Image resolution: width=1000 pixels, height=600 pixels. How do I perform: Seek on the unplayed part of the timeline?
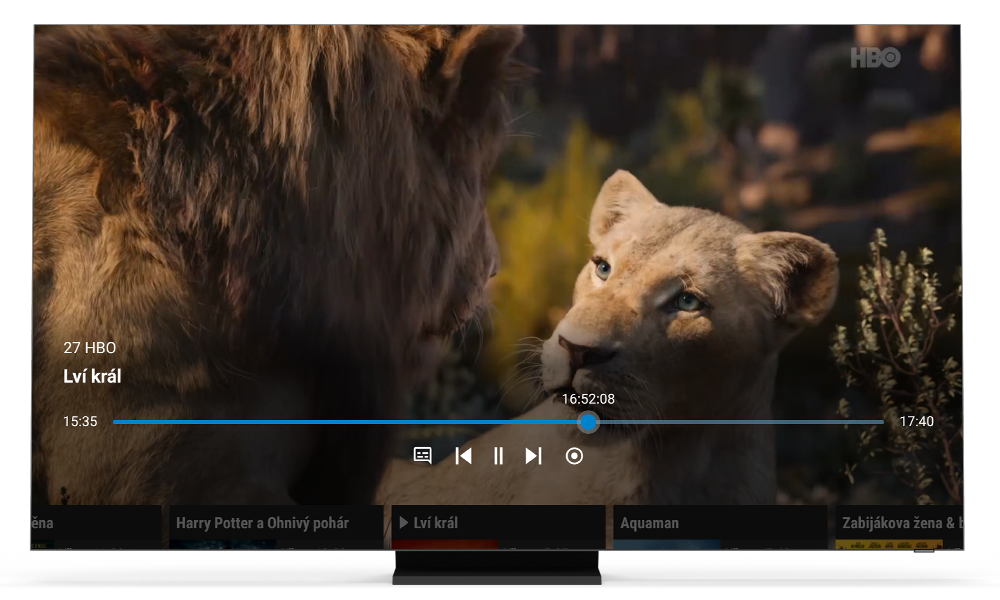click(741, 421)
